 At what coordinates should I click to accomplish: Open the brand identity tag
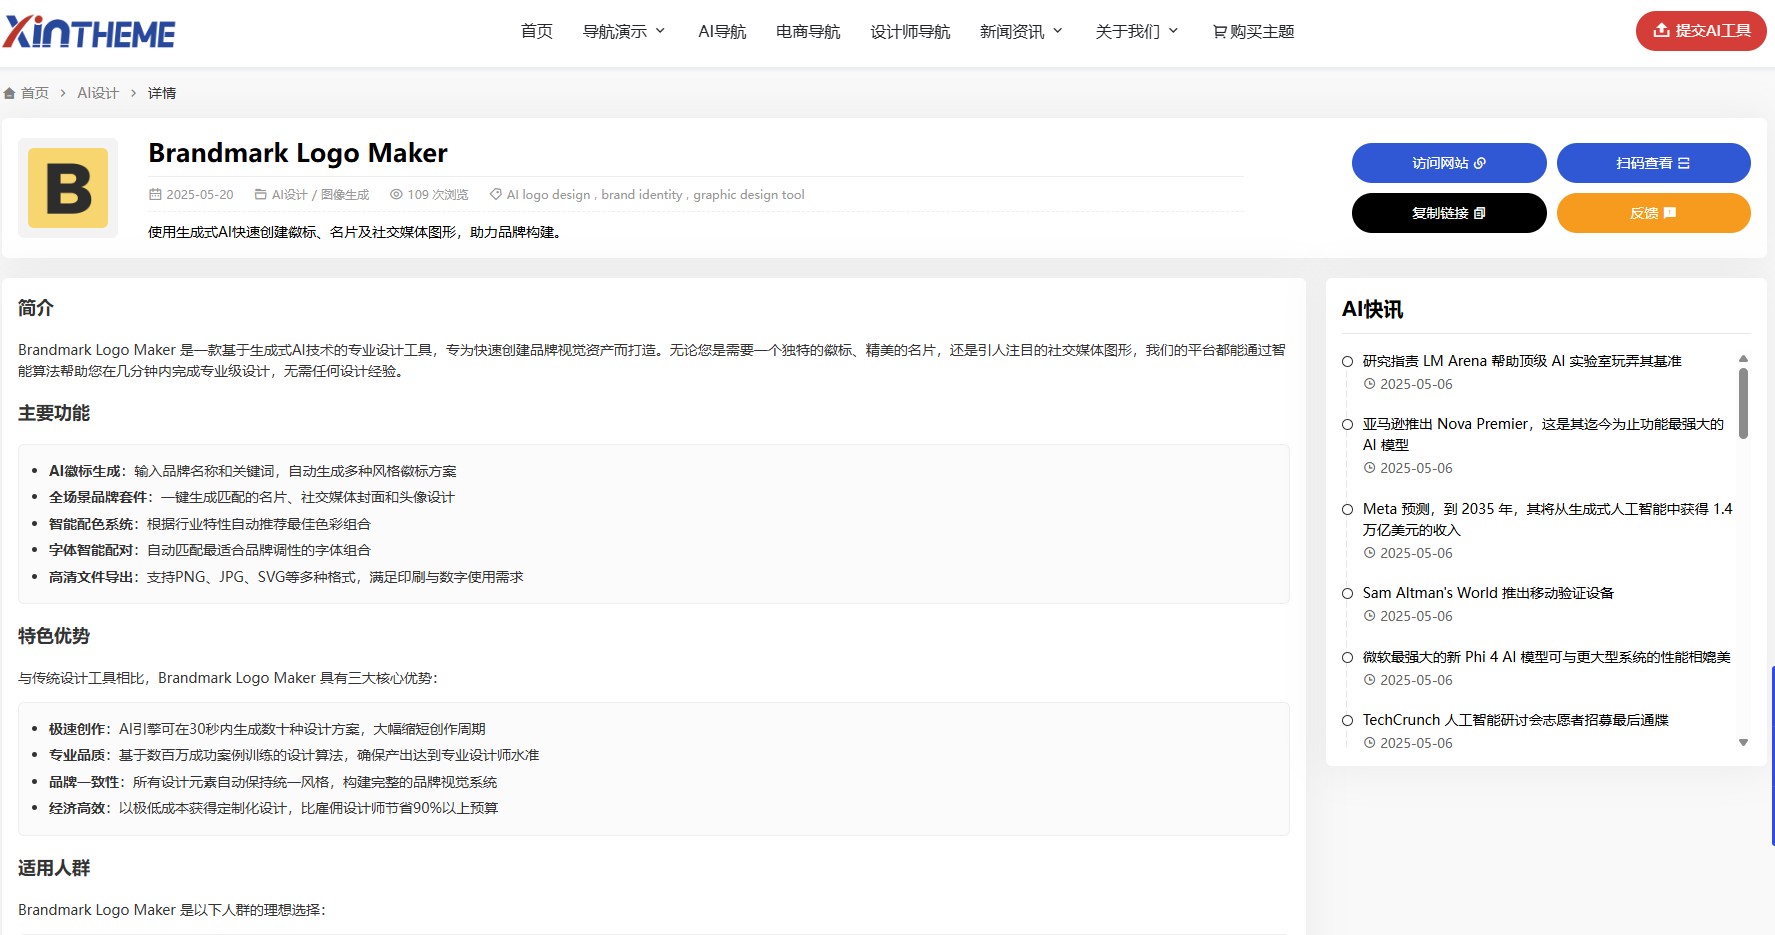click(642, 195)
